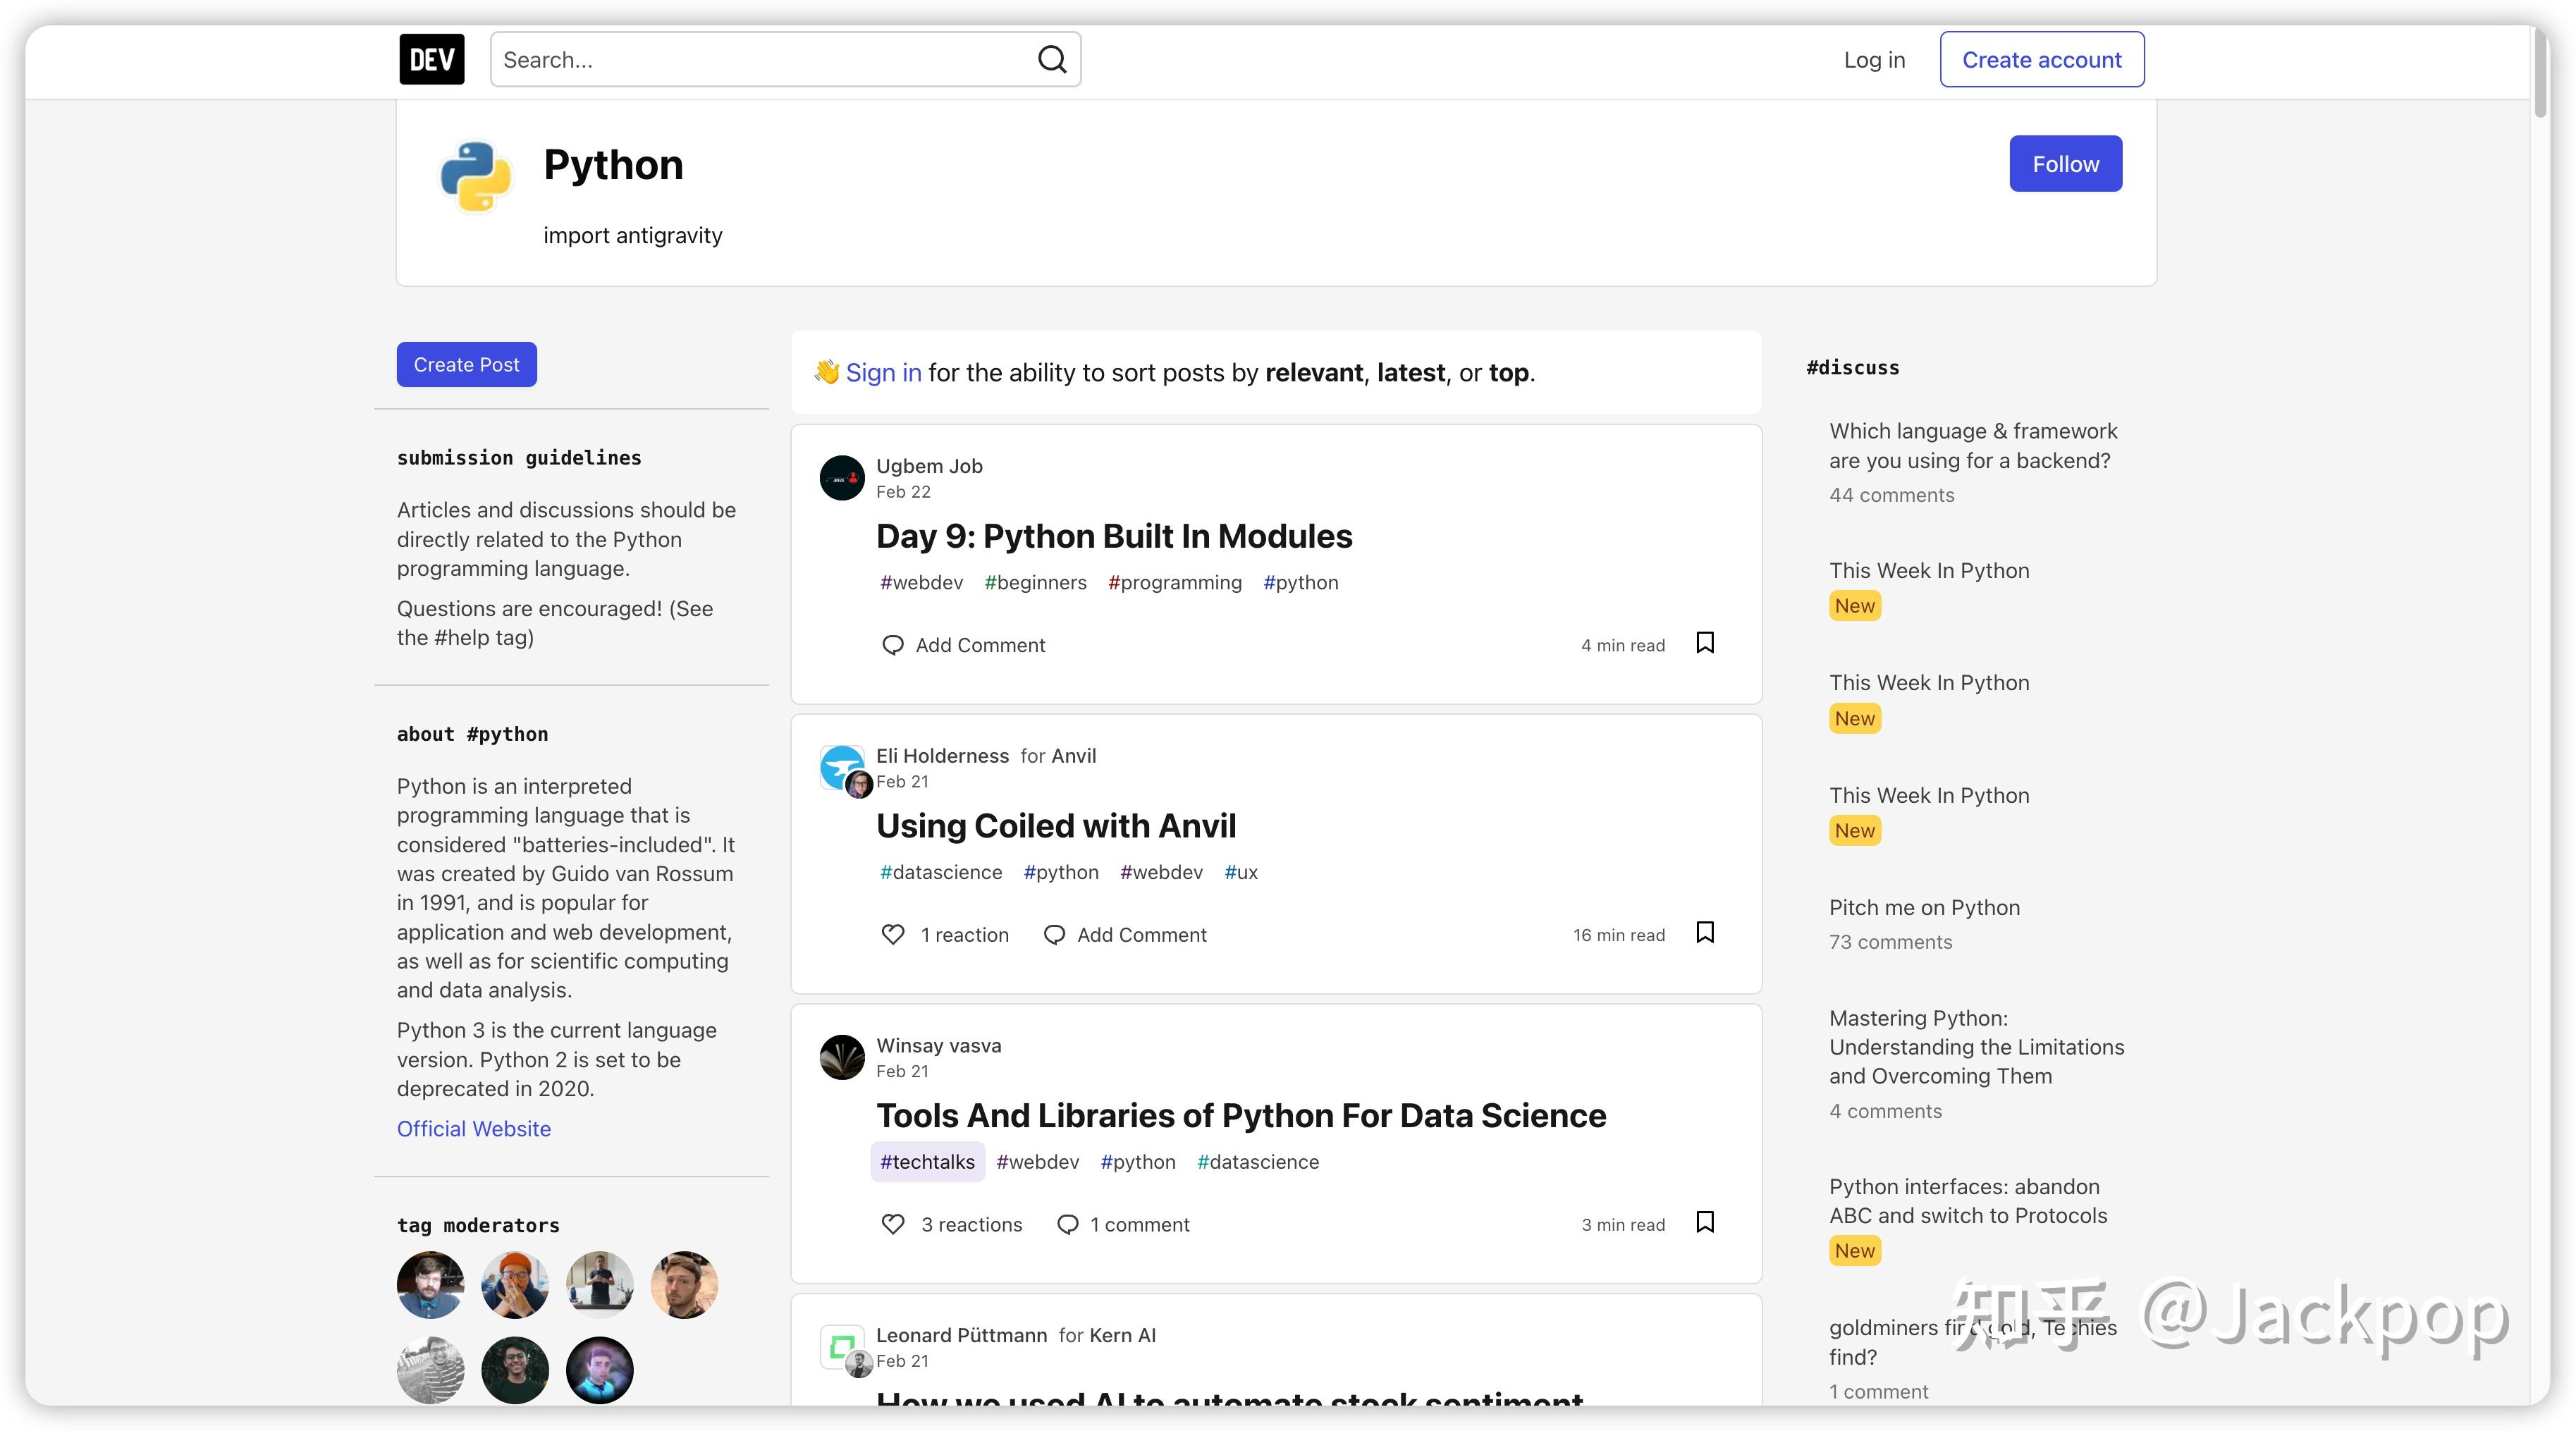Click Ugbem Job's profile avatar
The image size is (2576, 1431).
(842, 477)
